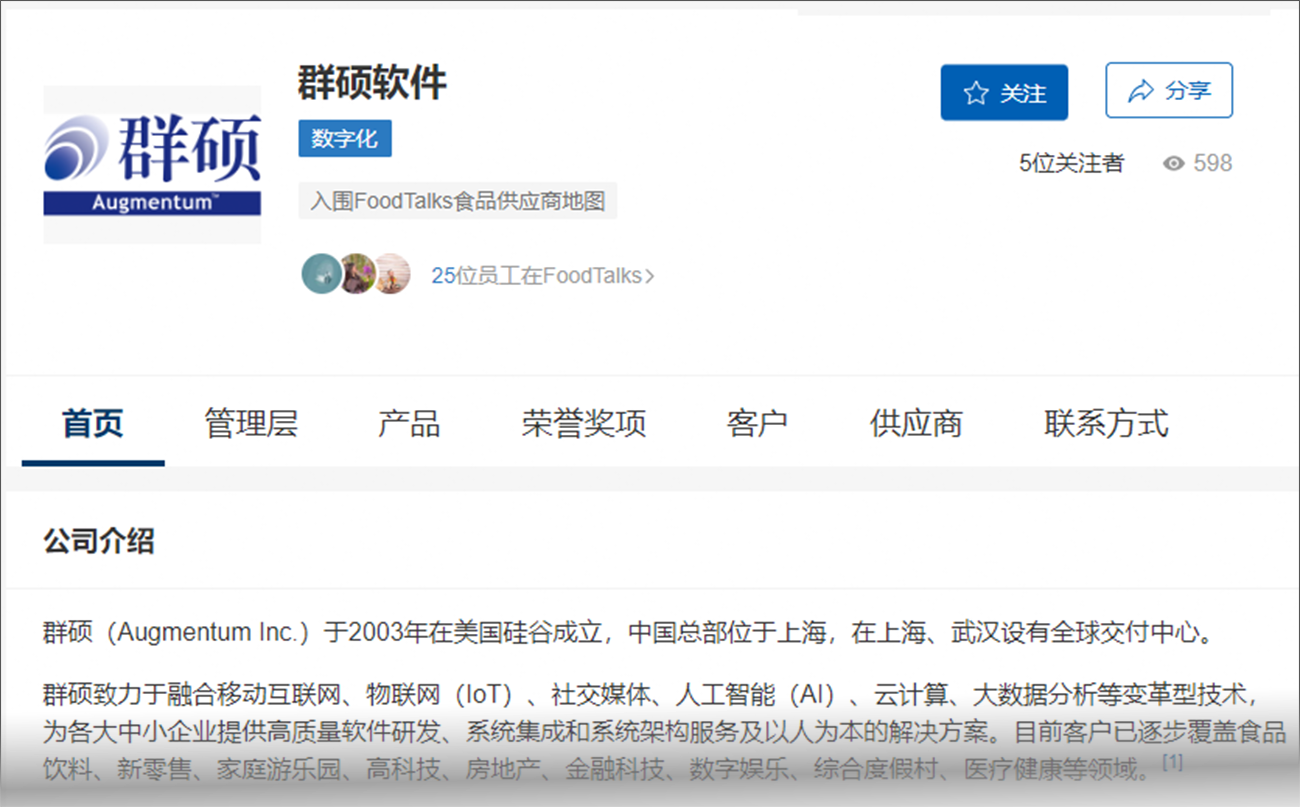Viewport: 1300px width, 807px height.
Task: Share this page using the 分享 button
Action: click(1168, 89)
